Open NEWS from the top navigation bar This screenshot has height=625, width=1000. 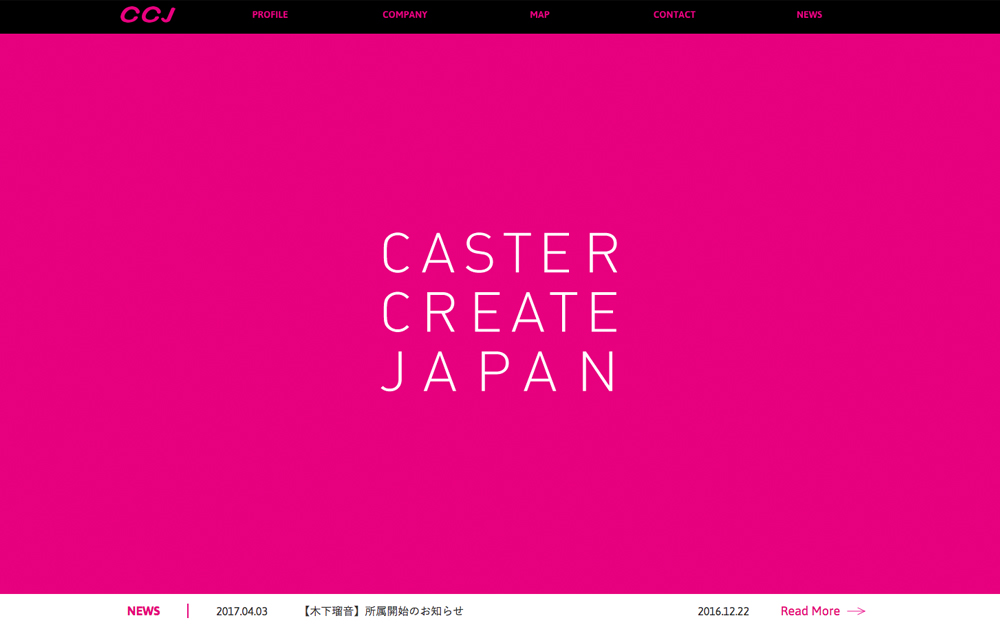pos(809,15)
